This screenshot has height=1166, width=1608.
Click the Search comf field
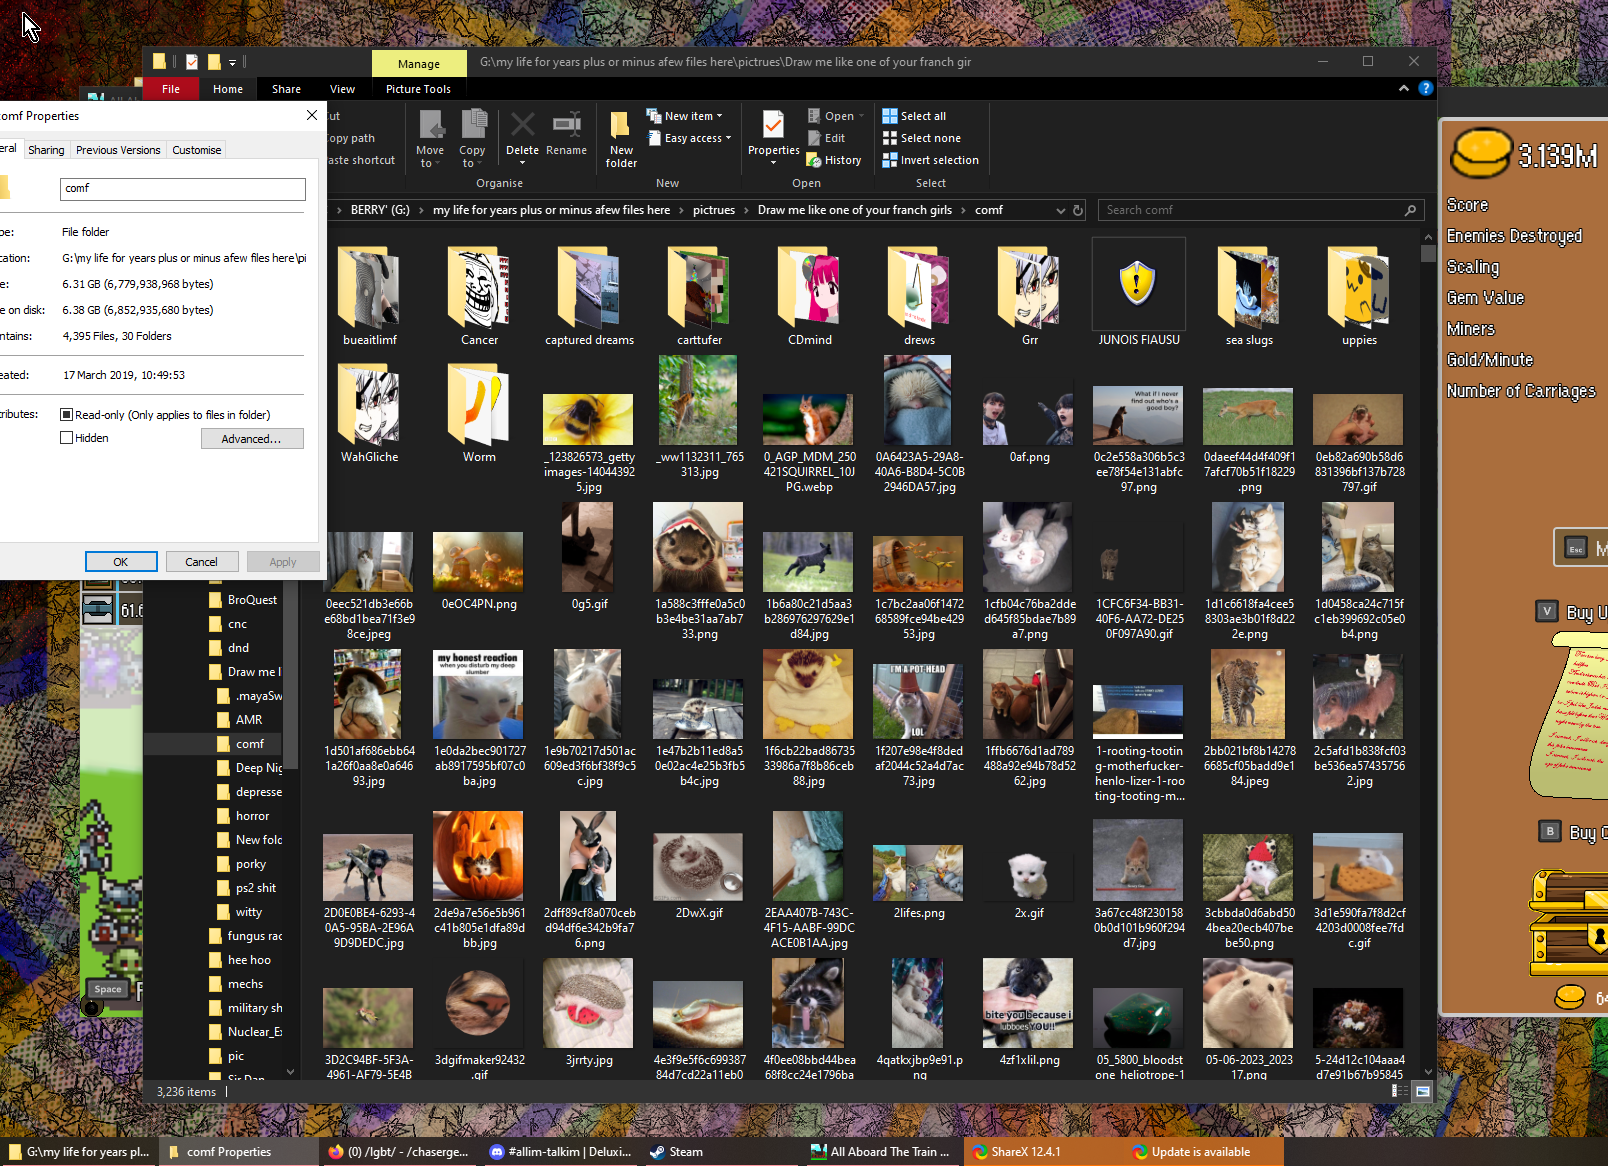point(1259,210)
